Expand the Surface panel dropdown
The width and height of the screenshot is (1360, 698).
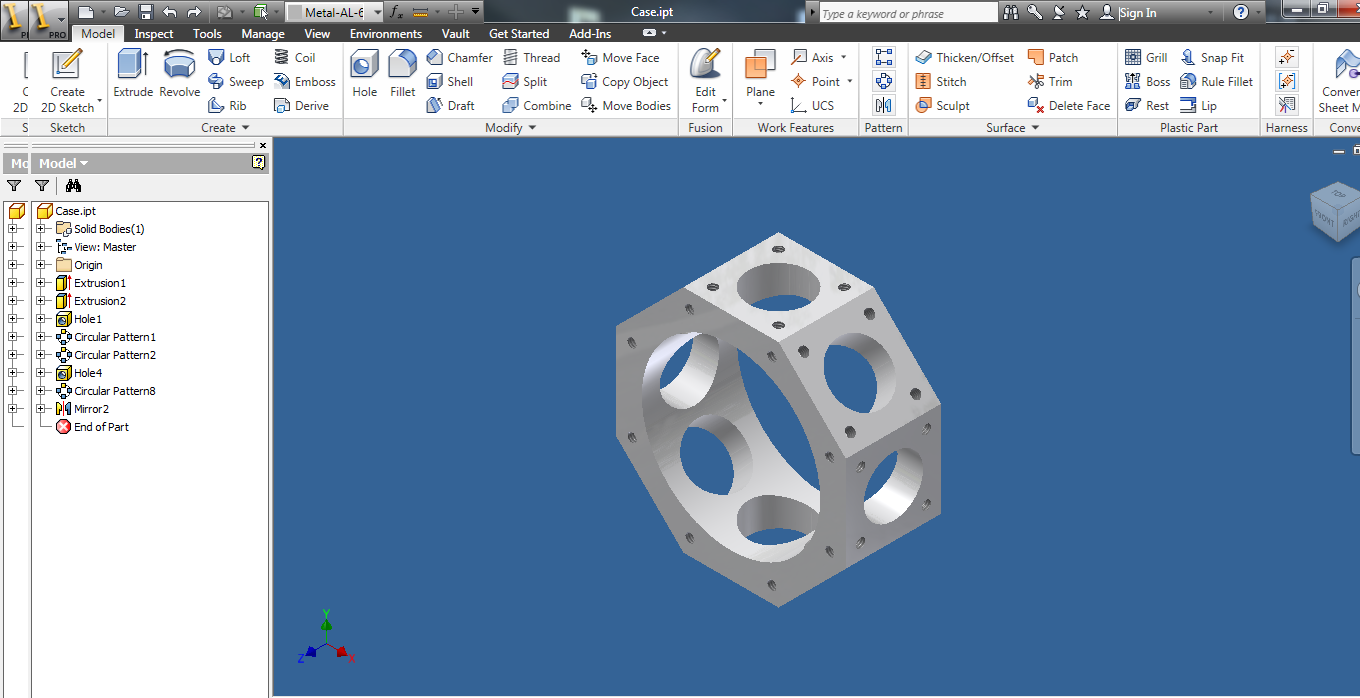pos(1035,128)
